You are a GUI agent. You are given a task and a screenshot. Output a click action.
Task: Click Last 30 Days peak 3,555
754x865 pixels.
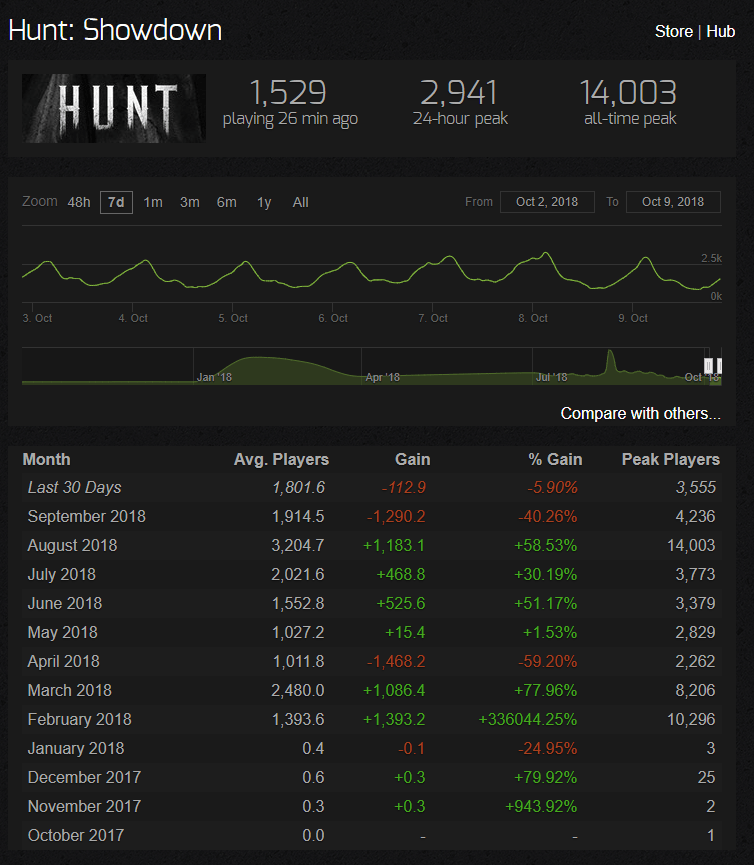click(x=696, y=488)
